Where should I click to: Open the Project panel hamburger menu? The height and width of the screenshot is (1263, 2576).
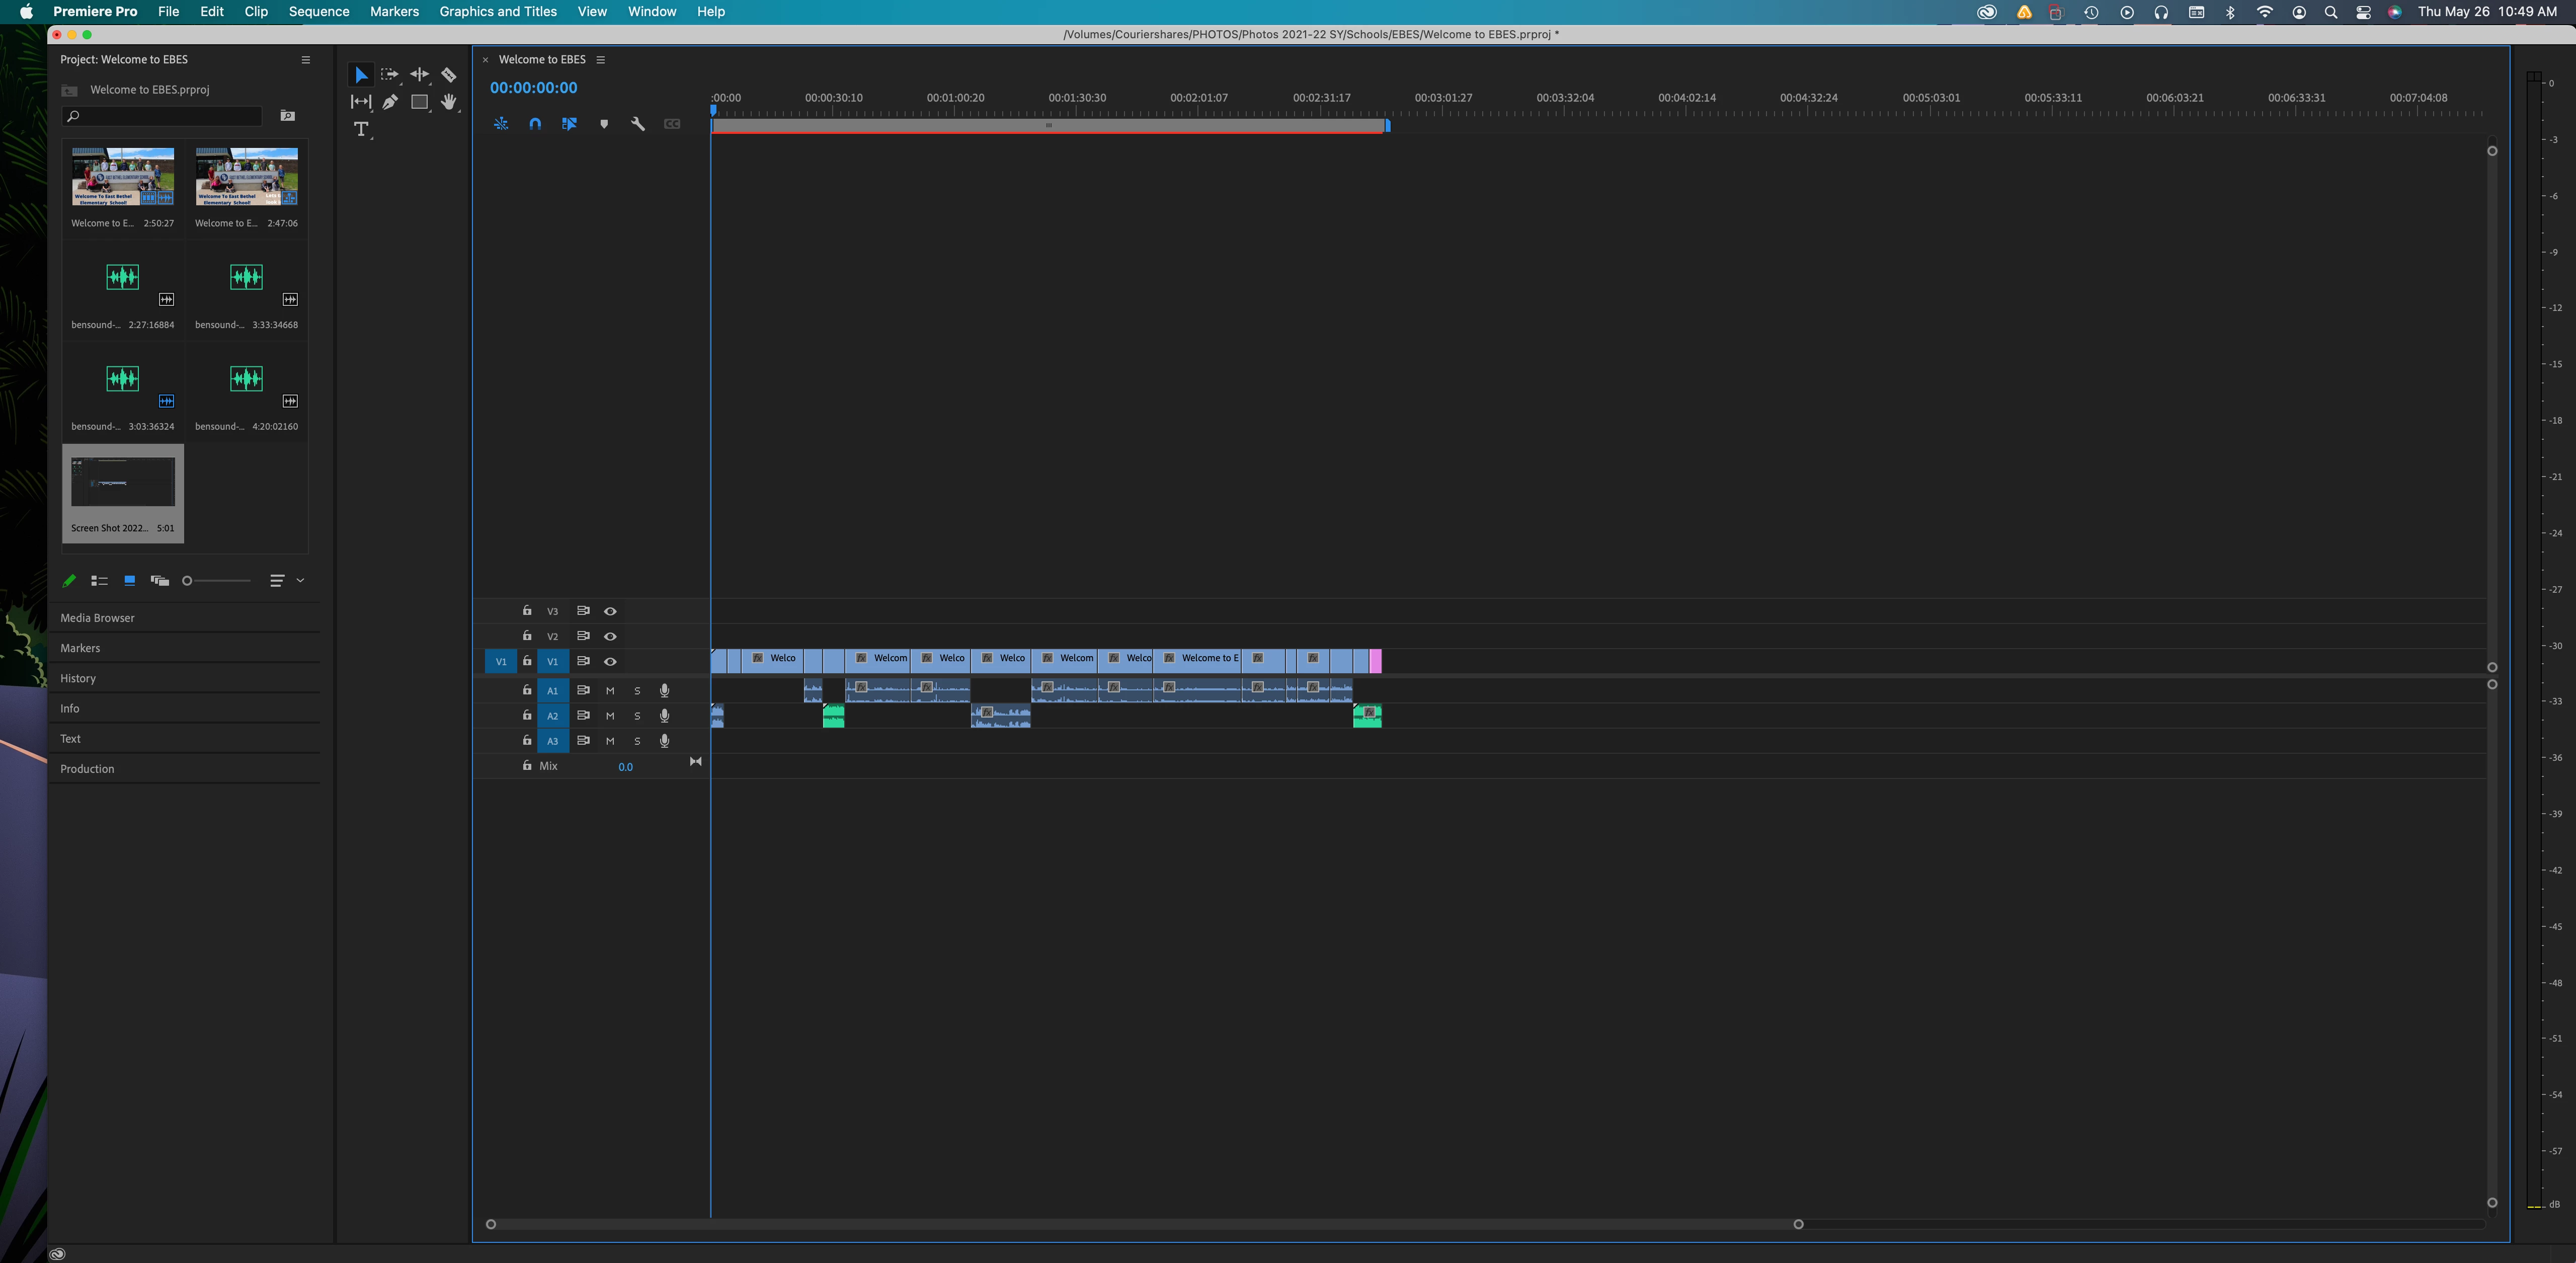306,60
